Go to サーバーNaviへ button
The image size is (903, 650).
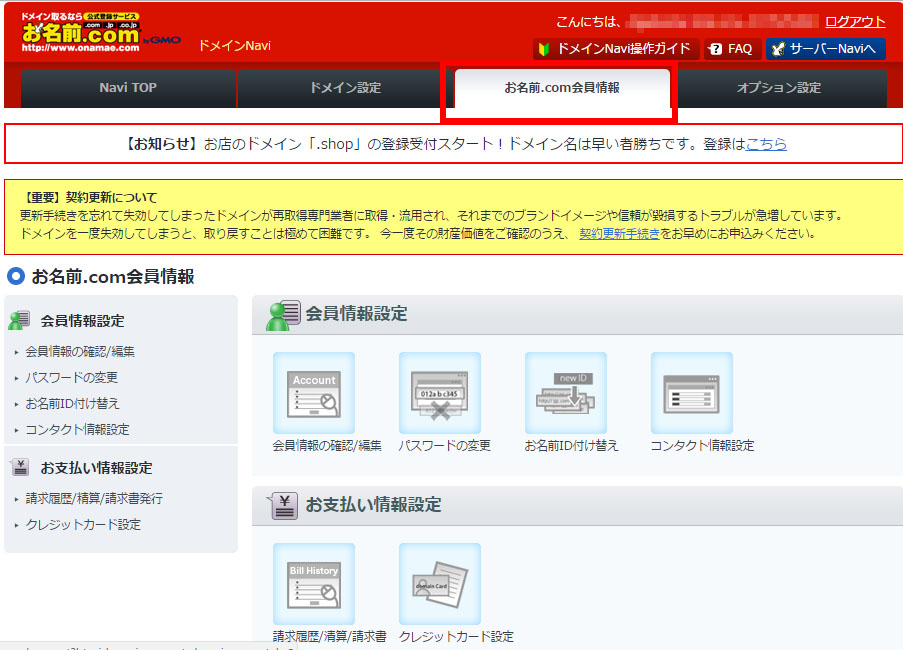pos(824,48)
